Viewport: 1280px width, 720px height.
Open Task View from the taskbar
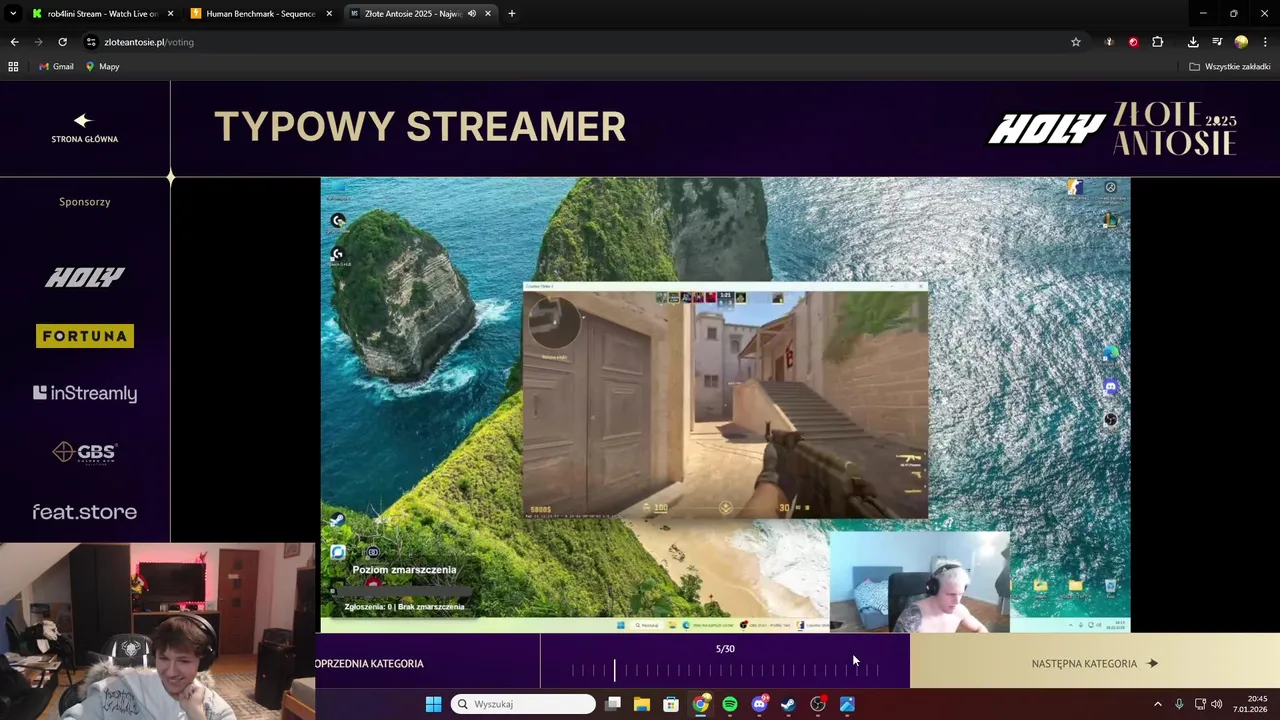(613, 704)
